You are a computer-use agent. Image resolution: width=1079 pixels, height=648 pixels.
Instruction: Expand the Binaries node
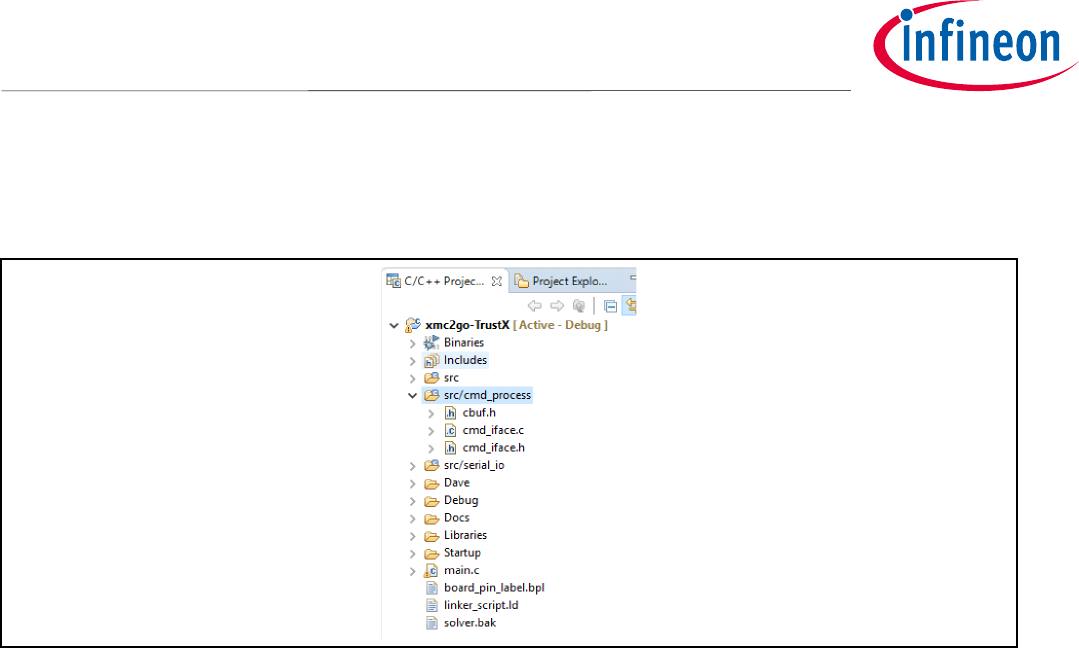click(x=412, y=343)
